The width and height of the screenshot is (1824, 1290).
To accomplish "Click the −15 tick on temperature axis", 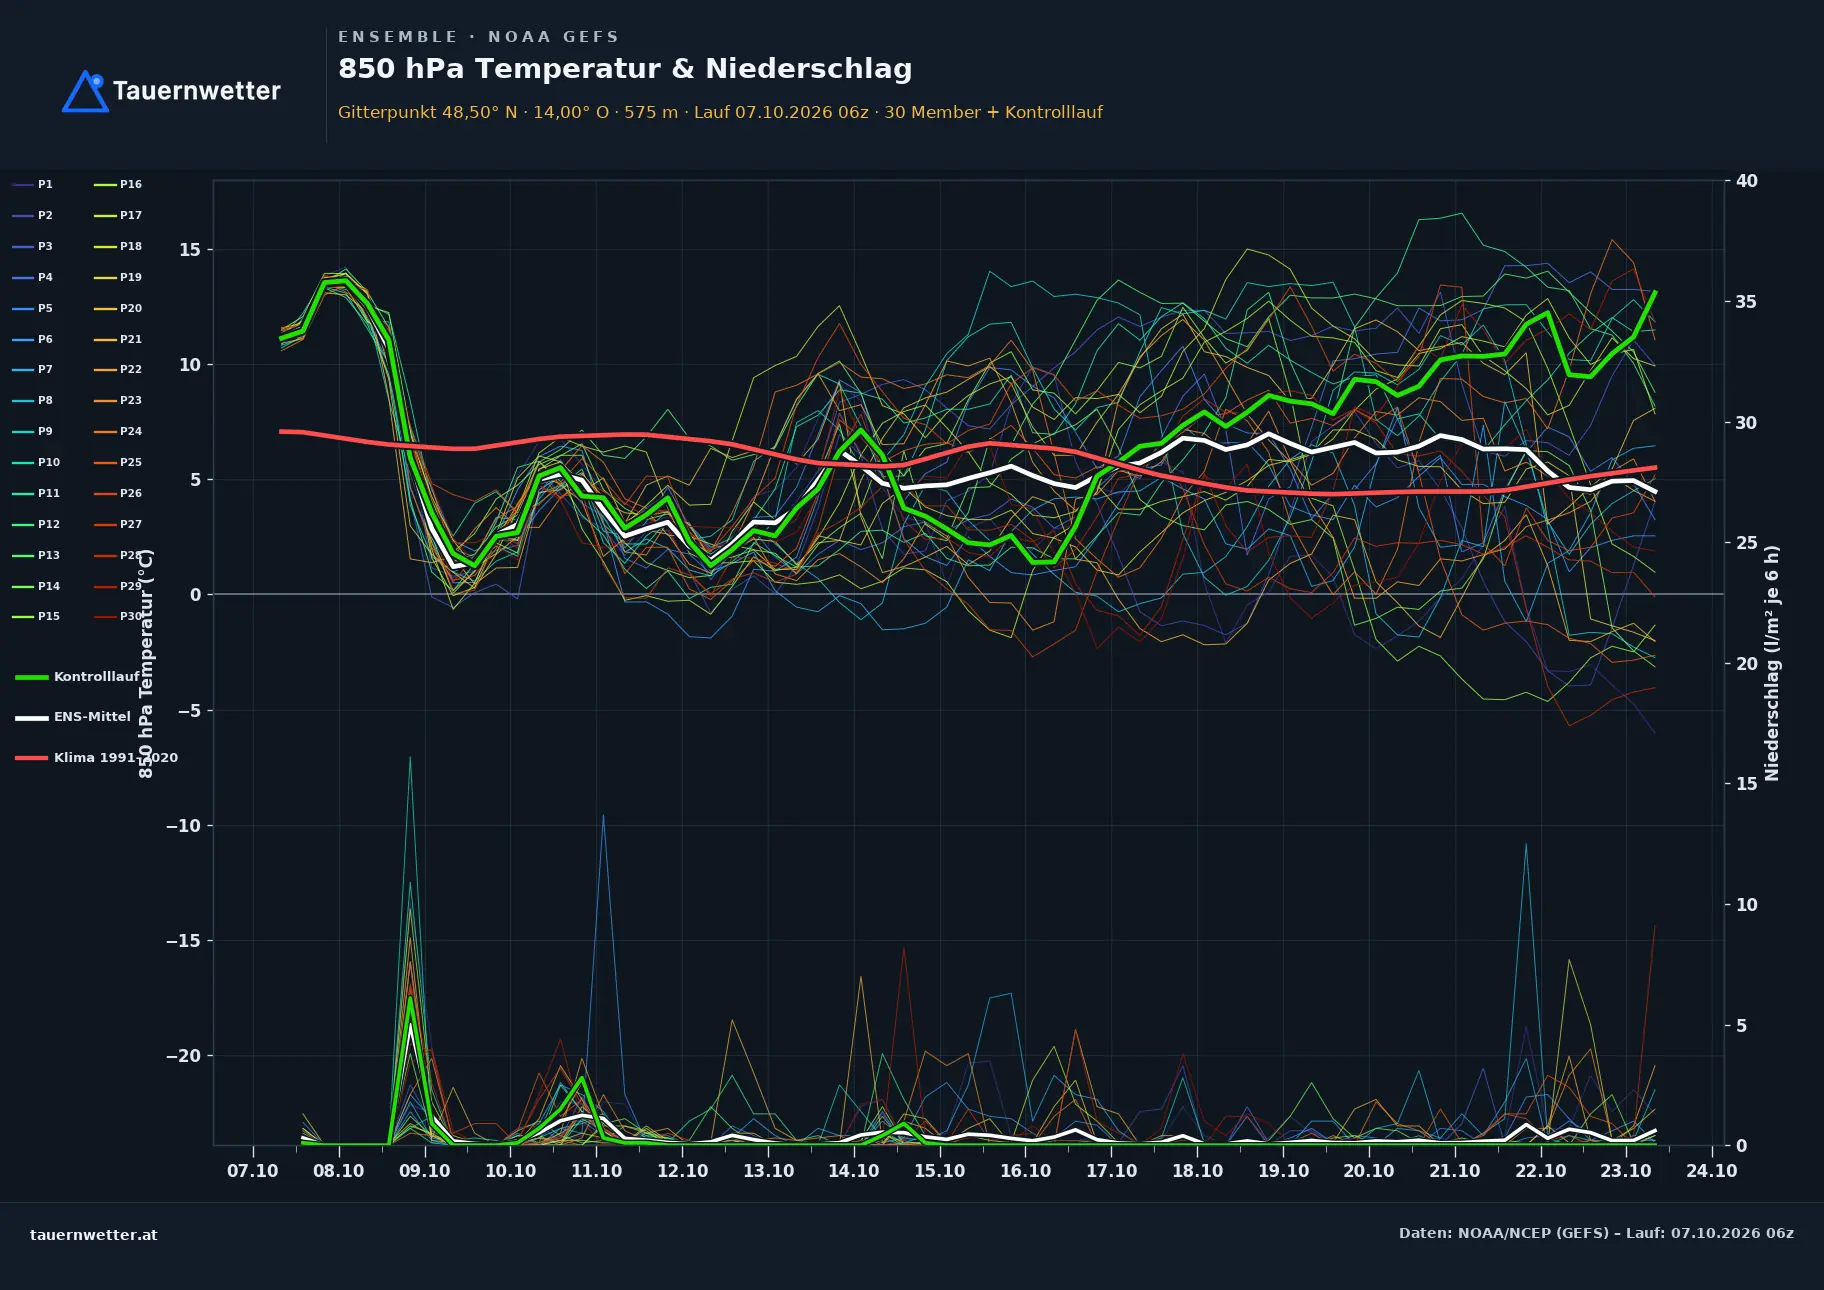I will 184,941.
